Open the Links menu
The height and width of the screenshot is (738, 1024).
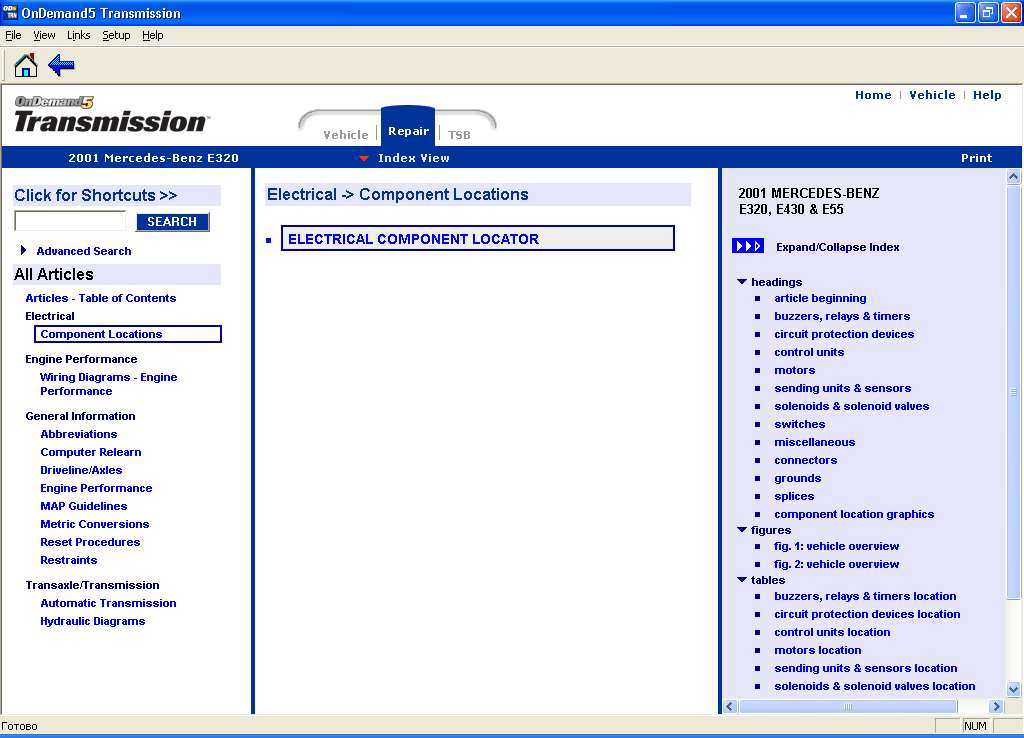point(78,35)
